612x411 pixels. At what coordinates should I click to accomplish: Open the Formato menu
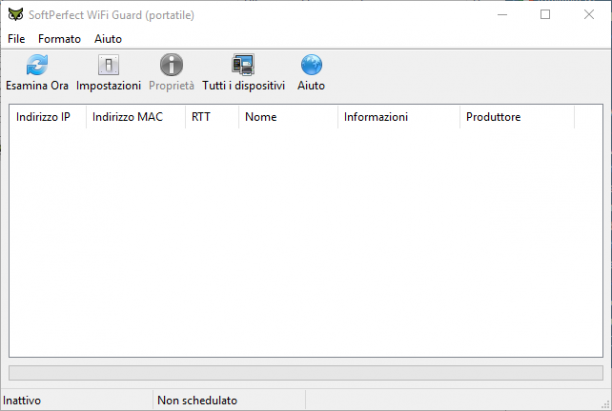tap(59, 39)
